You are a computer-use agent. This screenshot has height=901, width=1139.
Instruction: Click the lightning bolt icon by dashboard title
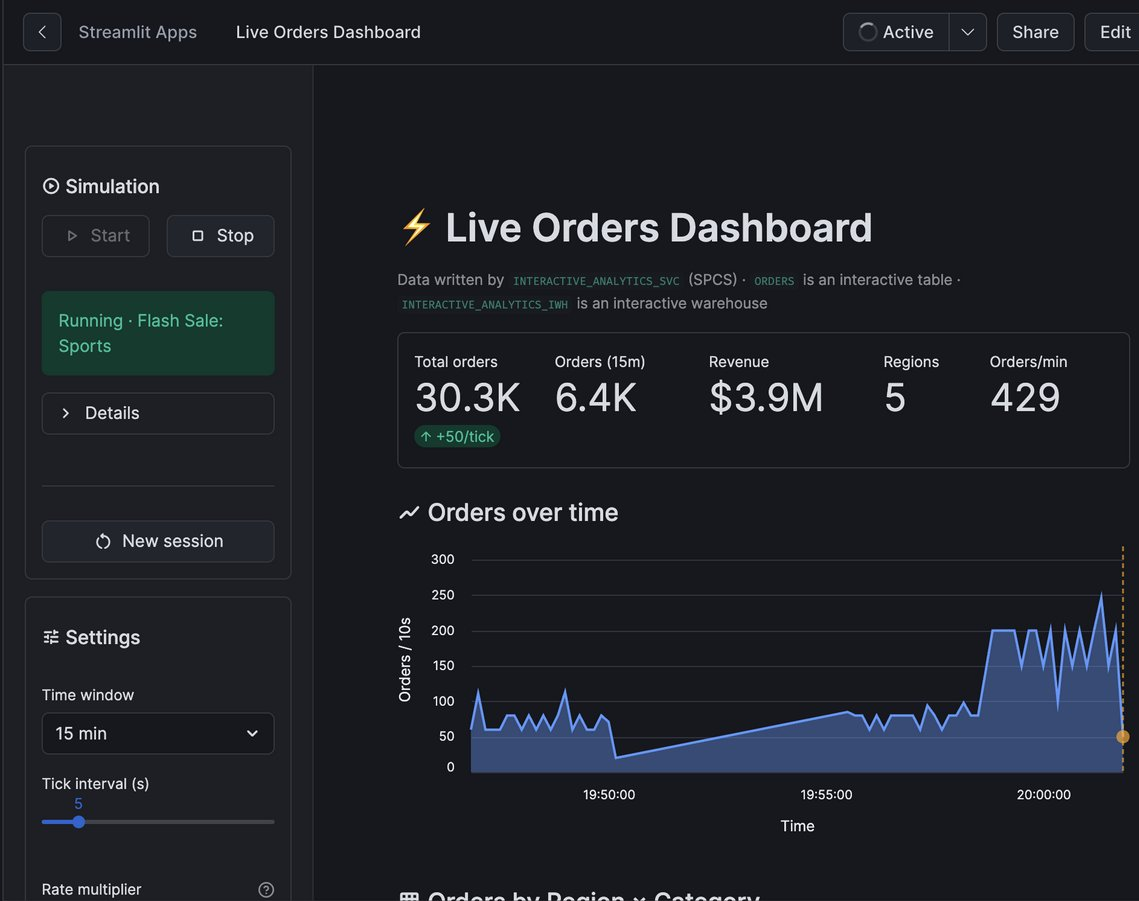pyautogui.click(x=416, y=227)
